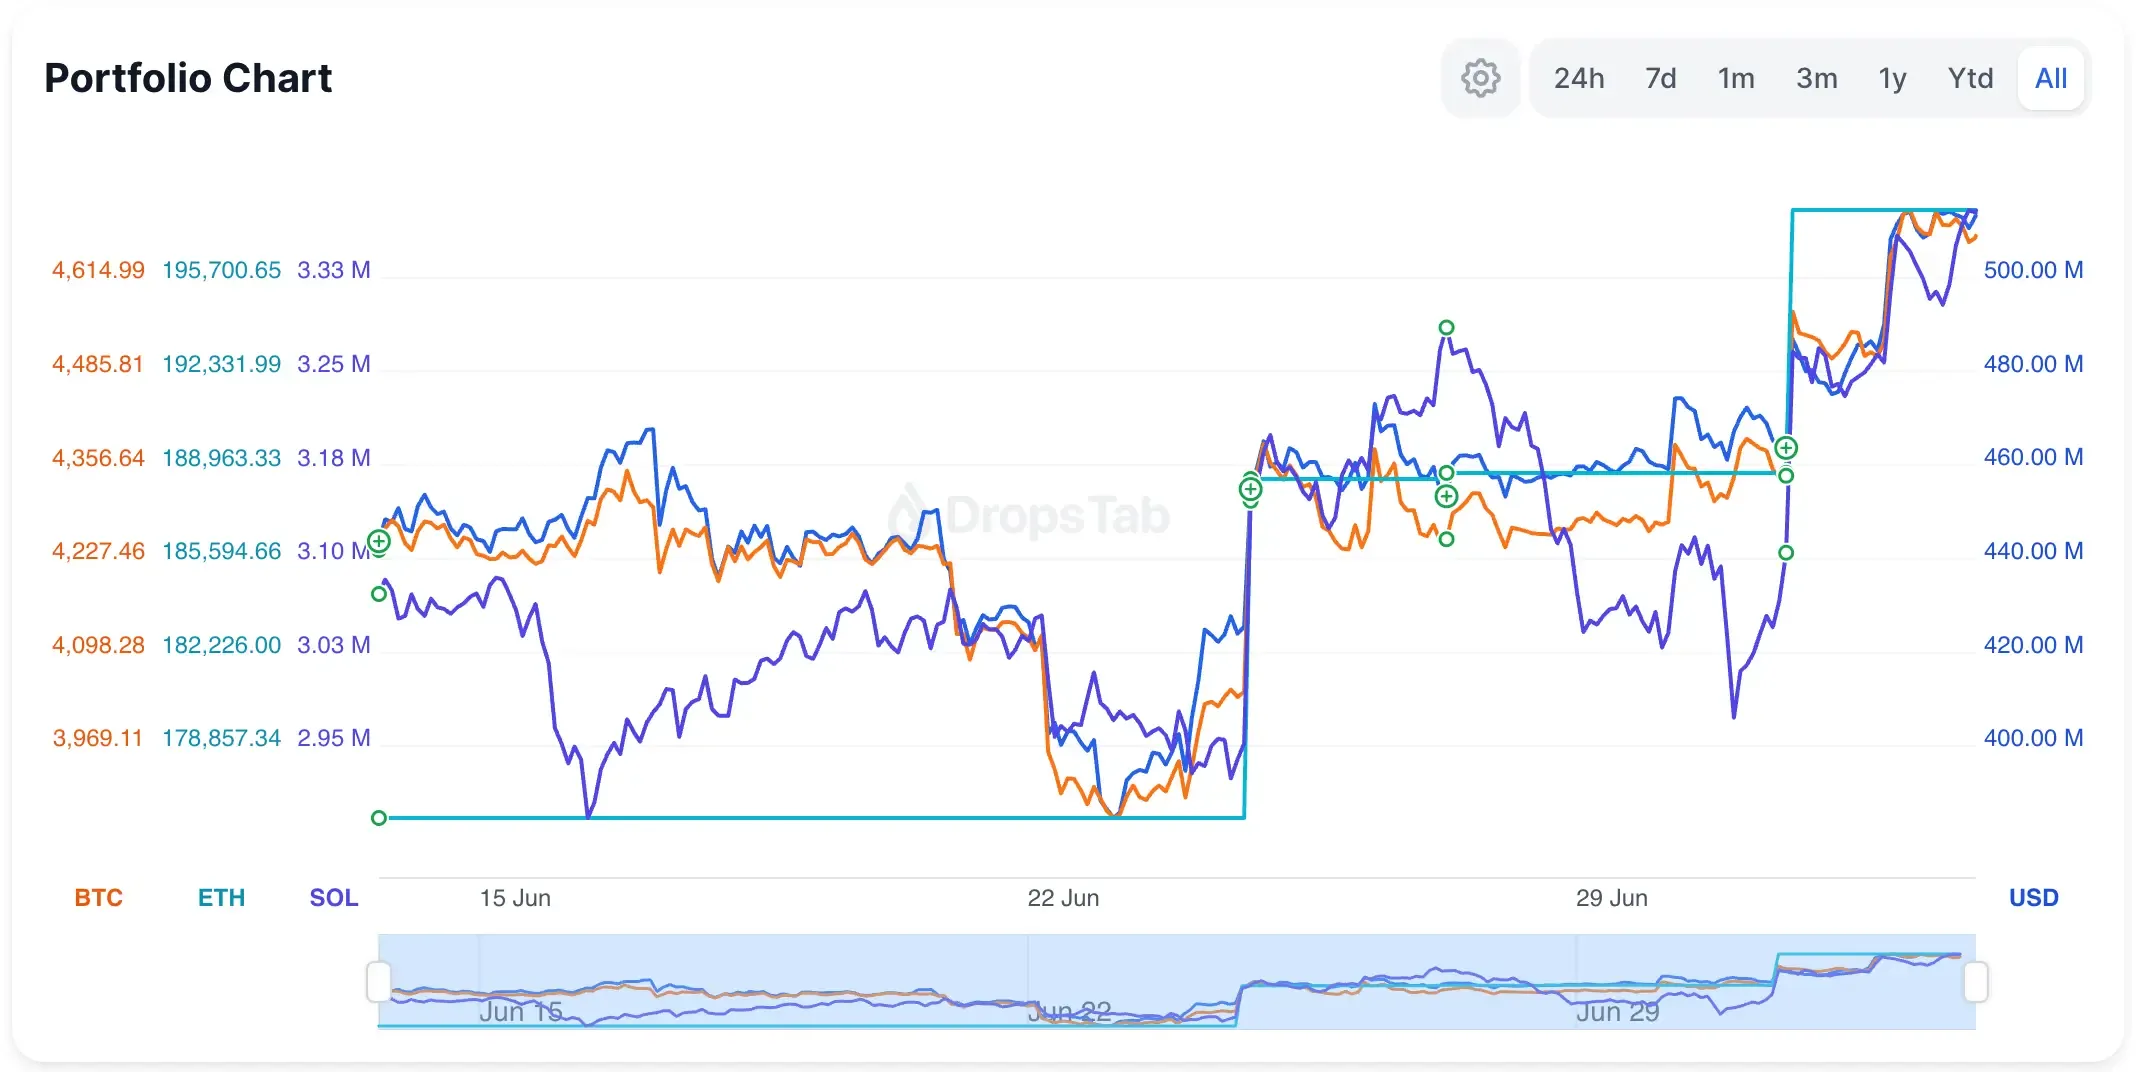Grab the left range slider handle

tap(378, 981)
